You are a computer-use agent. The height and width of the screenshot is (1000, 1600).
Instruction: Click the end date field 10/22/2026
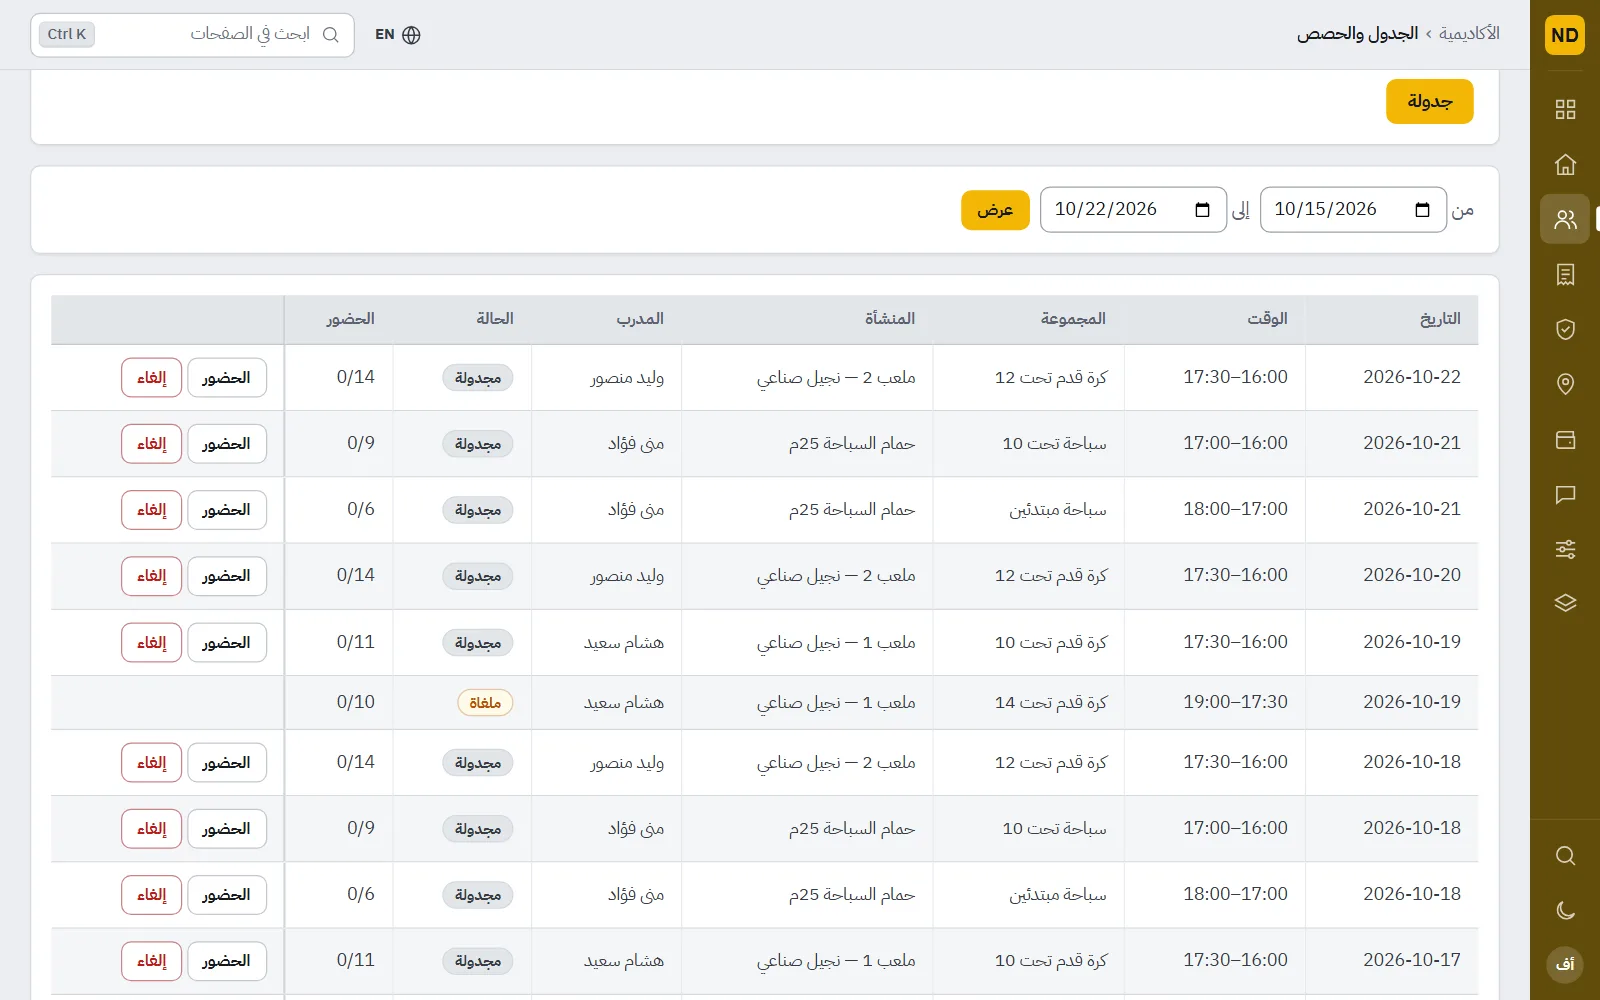(x=1133, y=210)
